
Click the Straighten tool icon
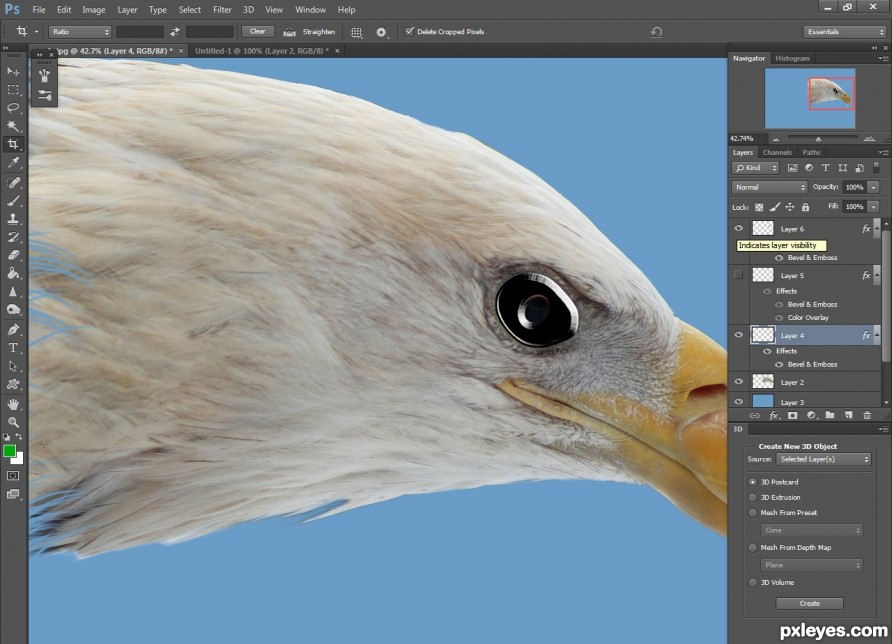[x=290, y=32]
